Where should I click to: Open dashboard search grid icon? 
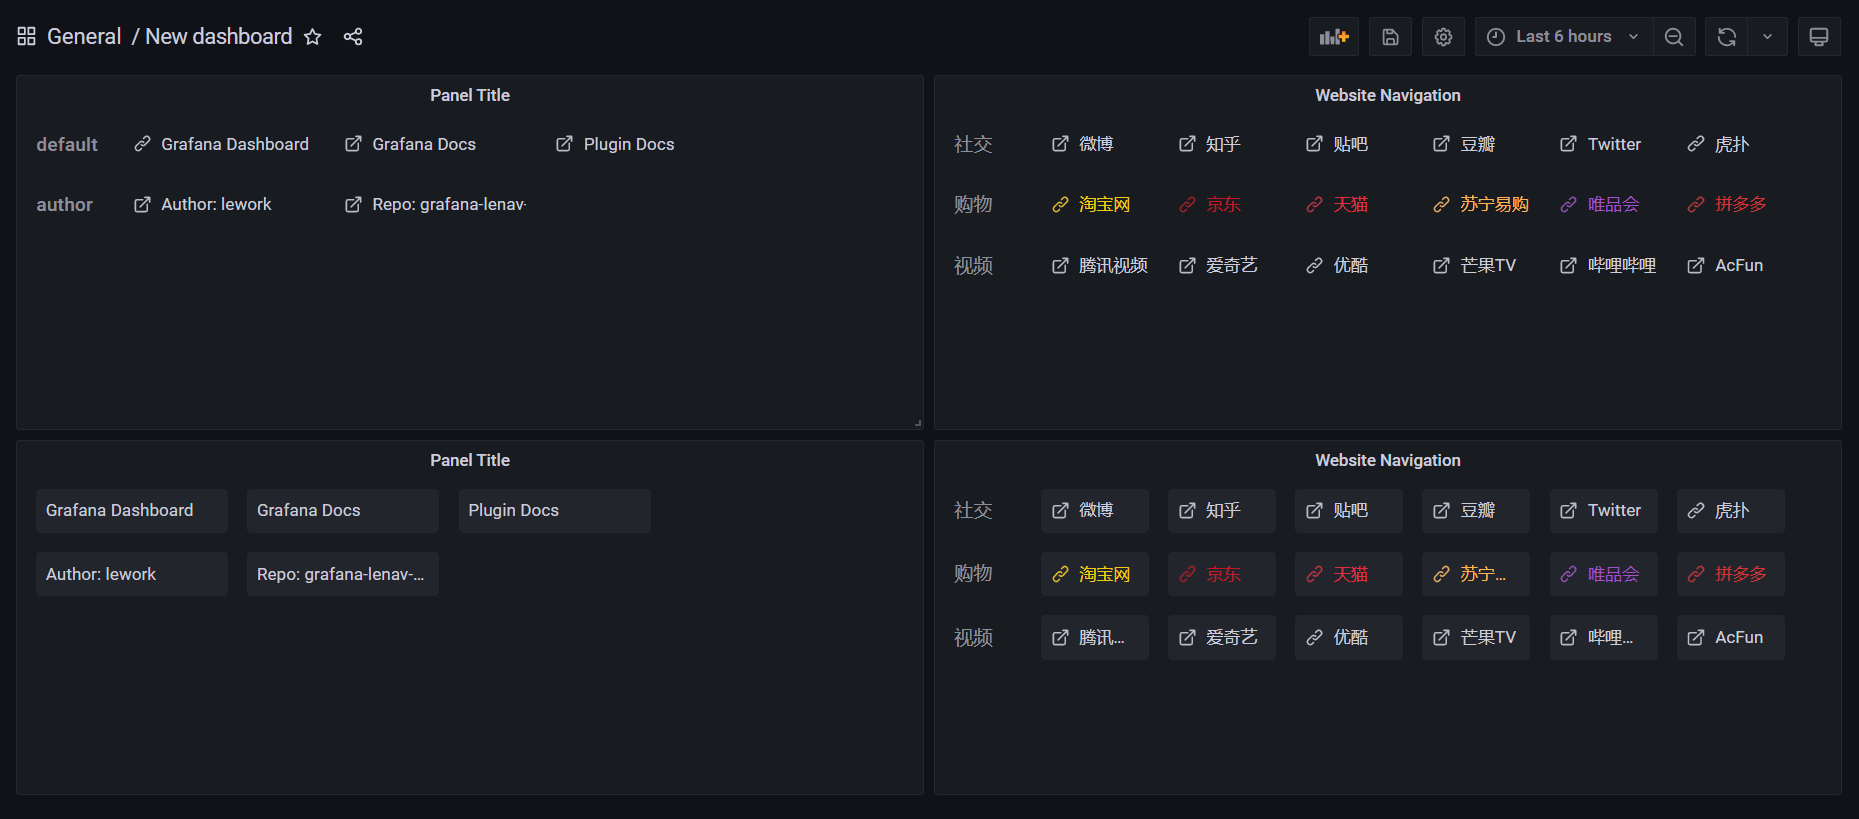point(27,37)
